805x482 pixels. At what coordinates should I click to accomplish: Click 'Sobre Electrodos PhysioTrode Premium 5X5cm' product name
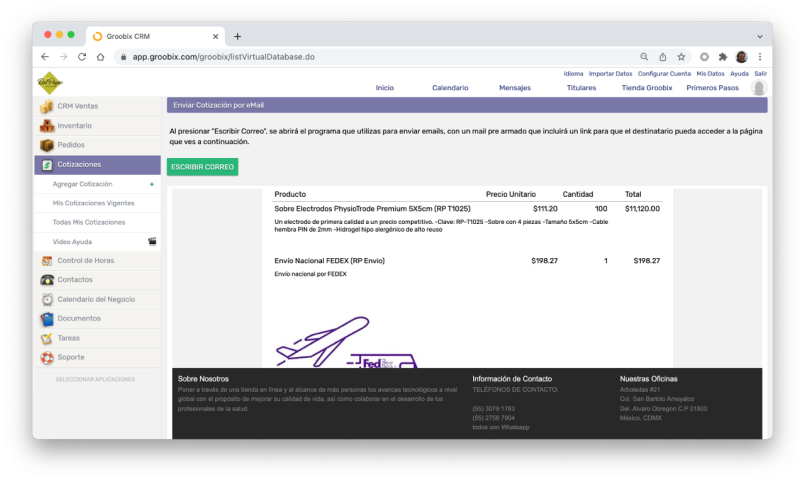coord(372,209)
